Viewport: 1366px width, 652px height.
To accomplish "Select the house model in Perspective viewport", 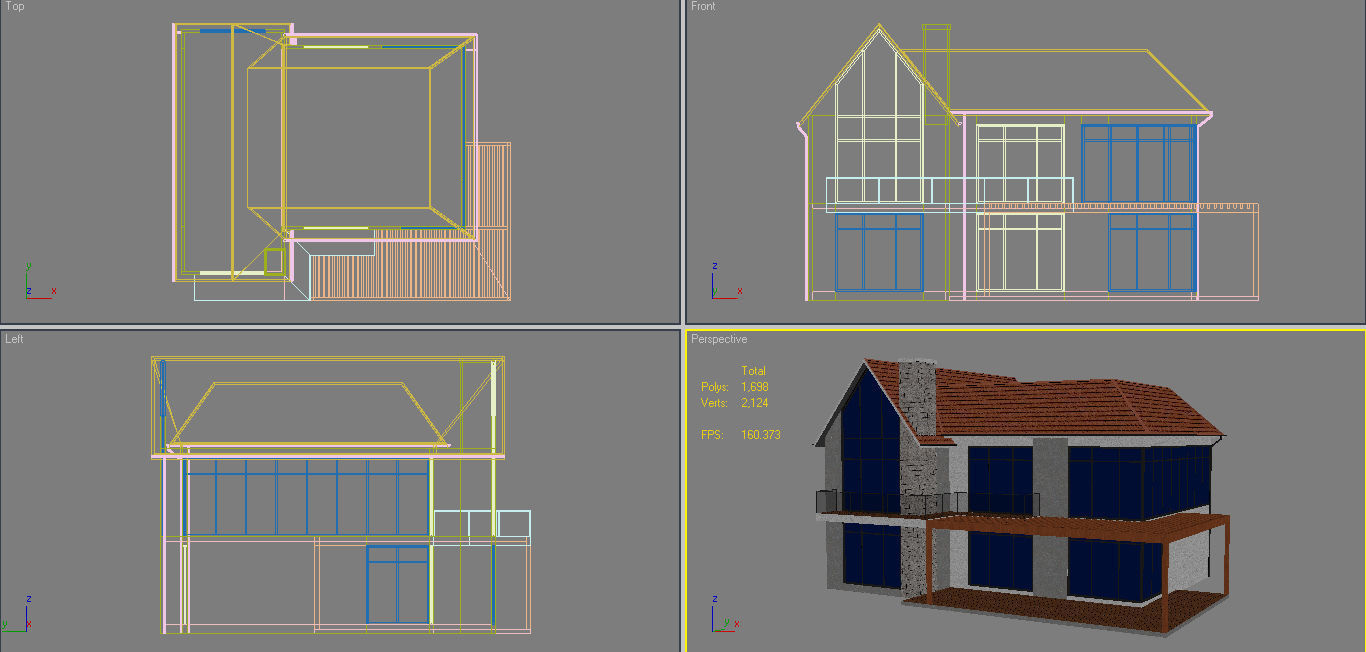I will coord(1020,497).
